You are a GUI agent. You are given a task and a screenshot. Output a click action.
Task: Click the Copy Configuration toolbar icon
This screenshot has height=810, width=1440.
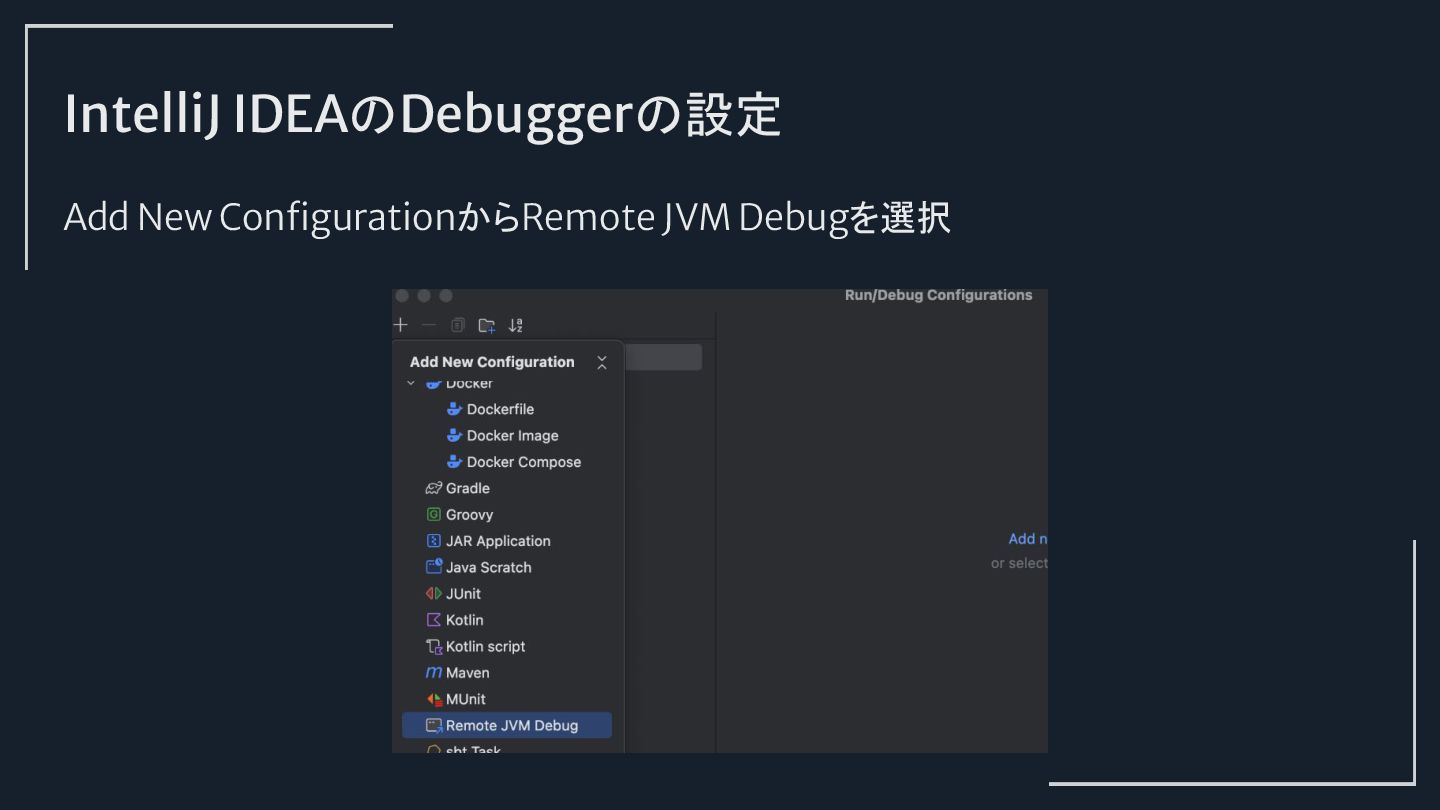(458, 325)
